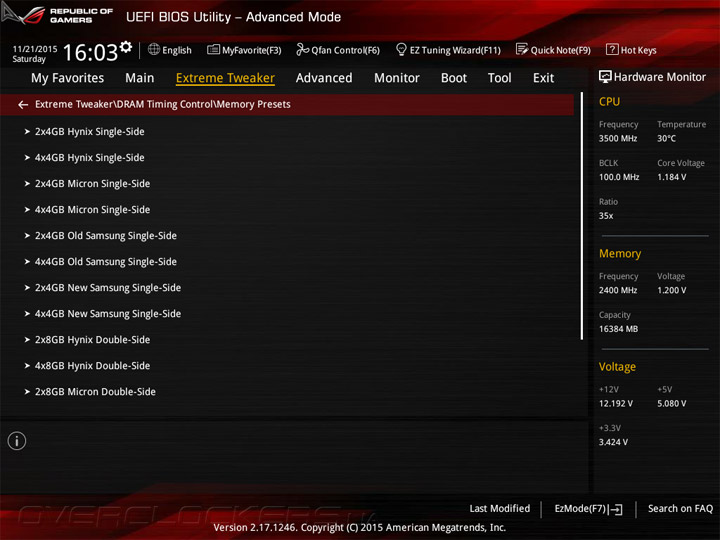Image resolution: width=720 pixels, height=540 pixels.
Task: Click +12V reading 12.192 V
Action: pos(616,404)
